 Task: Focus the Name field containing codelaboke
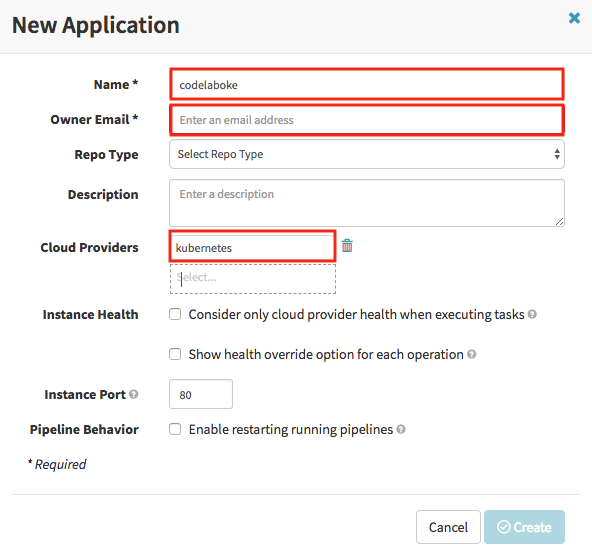click(367, 85)
